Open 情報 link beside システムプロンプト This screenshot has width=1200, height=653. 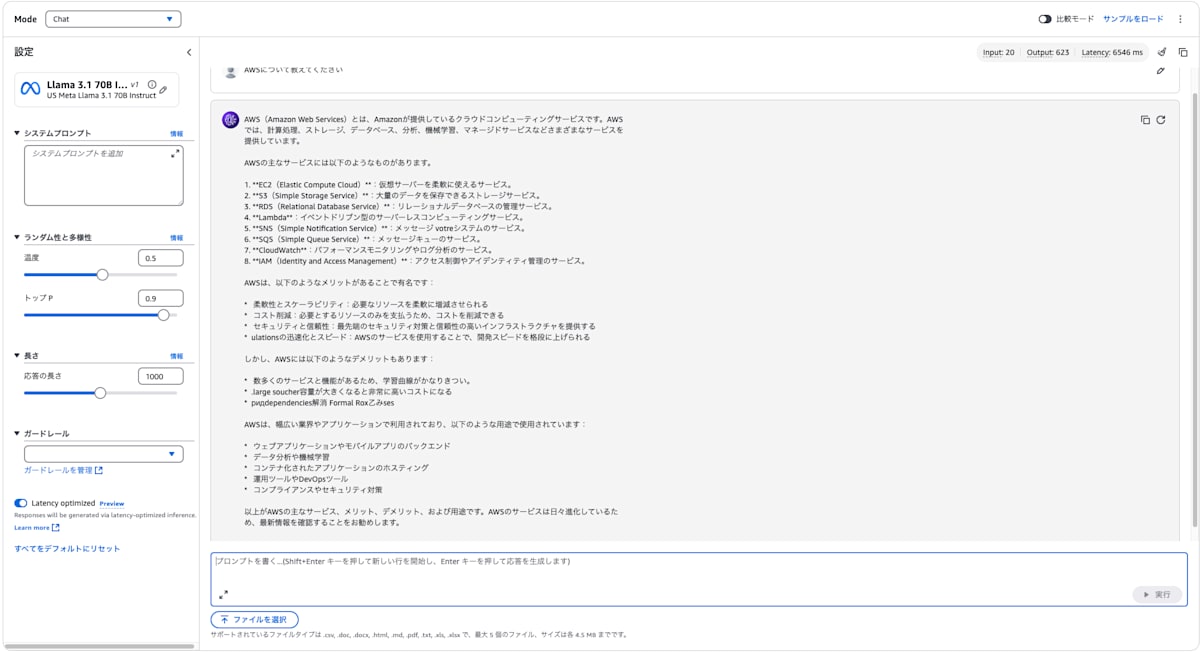176,133
